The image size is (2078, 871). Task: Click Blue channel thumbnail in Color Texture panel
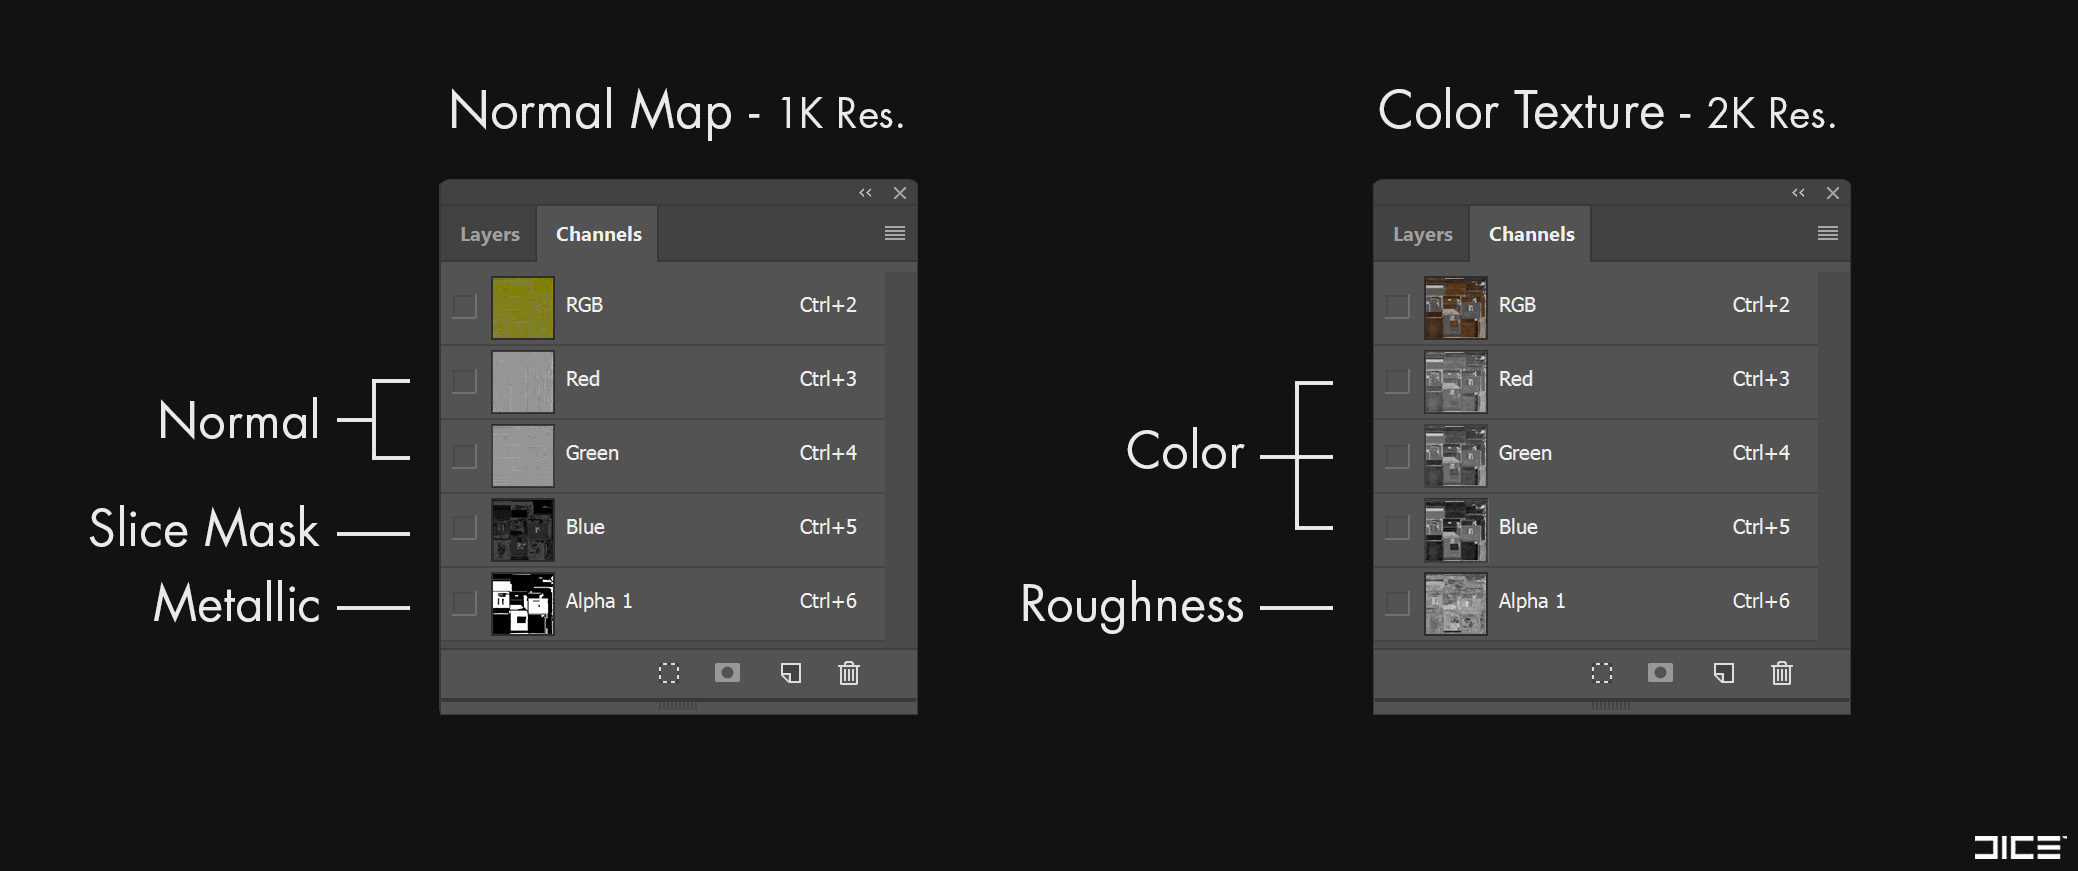click(x=1456, y=529)
